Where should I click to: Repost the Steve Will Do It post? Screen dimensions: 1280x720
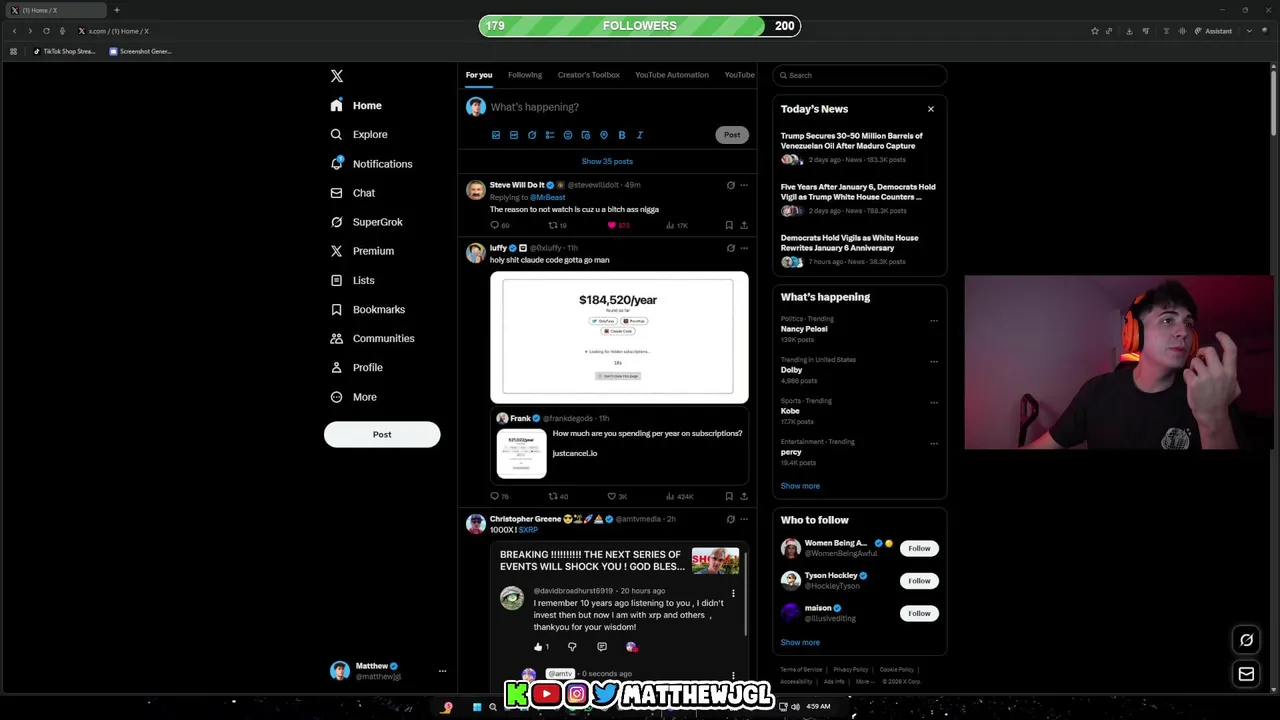pyautogui.click(x=557, y=226)
